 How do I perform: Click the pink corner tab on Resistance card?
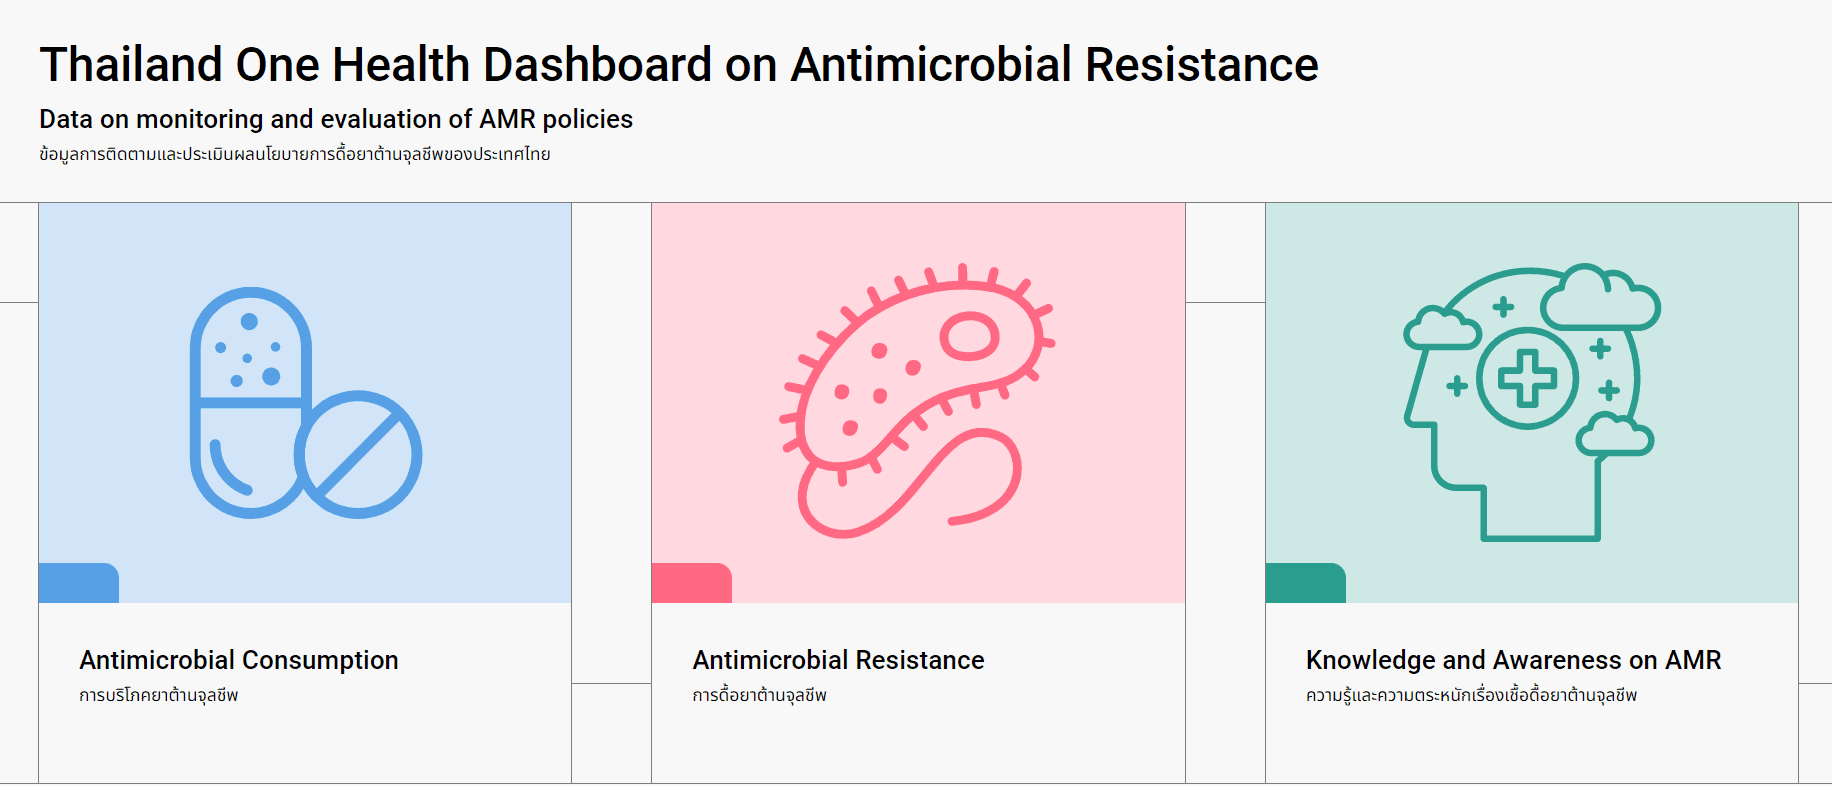click(x=691, y=583)
